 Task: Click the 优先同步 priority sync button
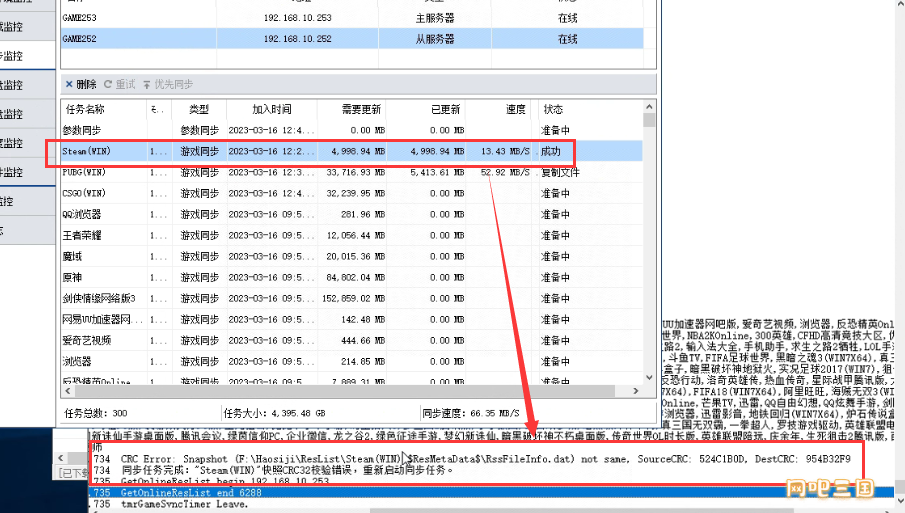tap(168, 84)
